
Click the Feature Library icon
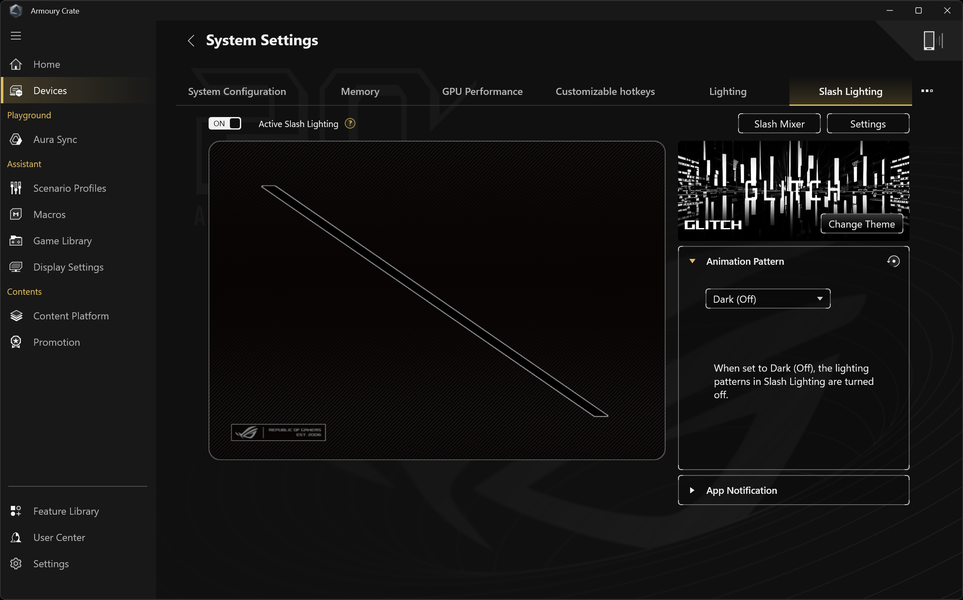pos(16,511)
